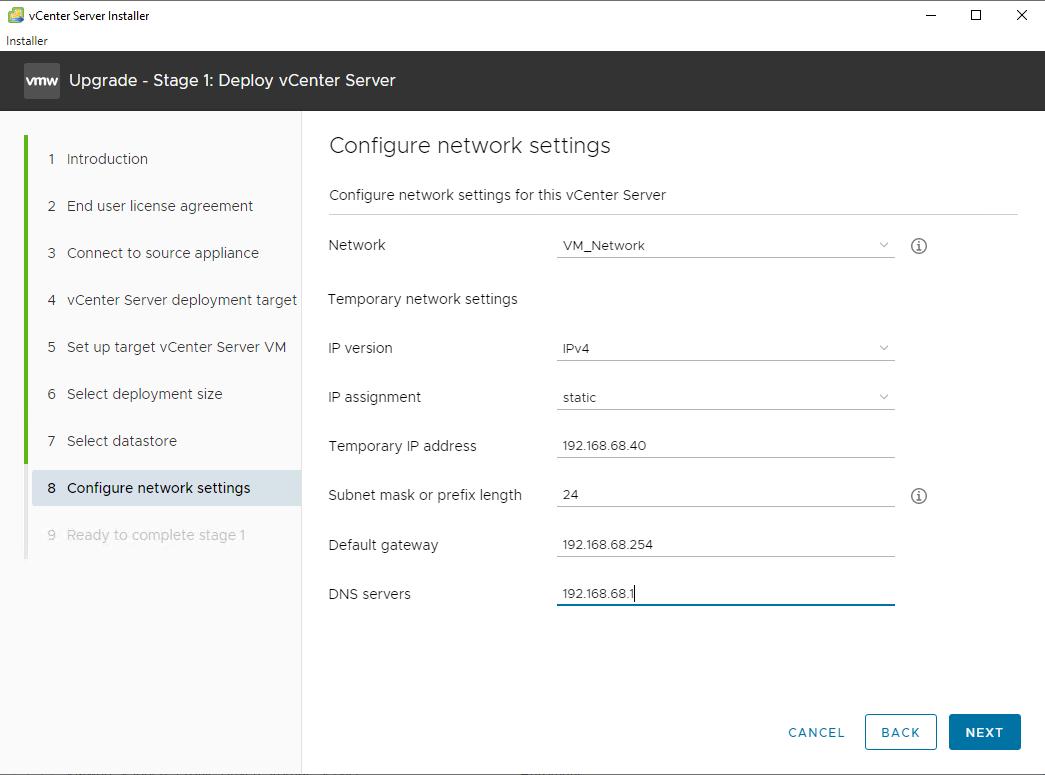Click the NEXT button

[984, 732]
